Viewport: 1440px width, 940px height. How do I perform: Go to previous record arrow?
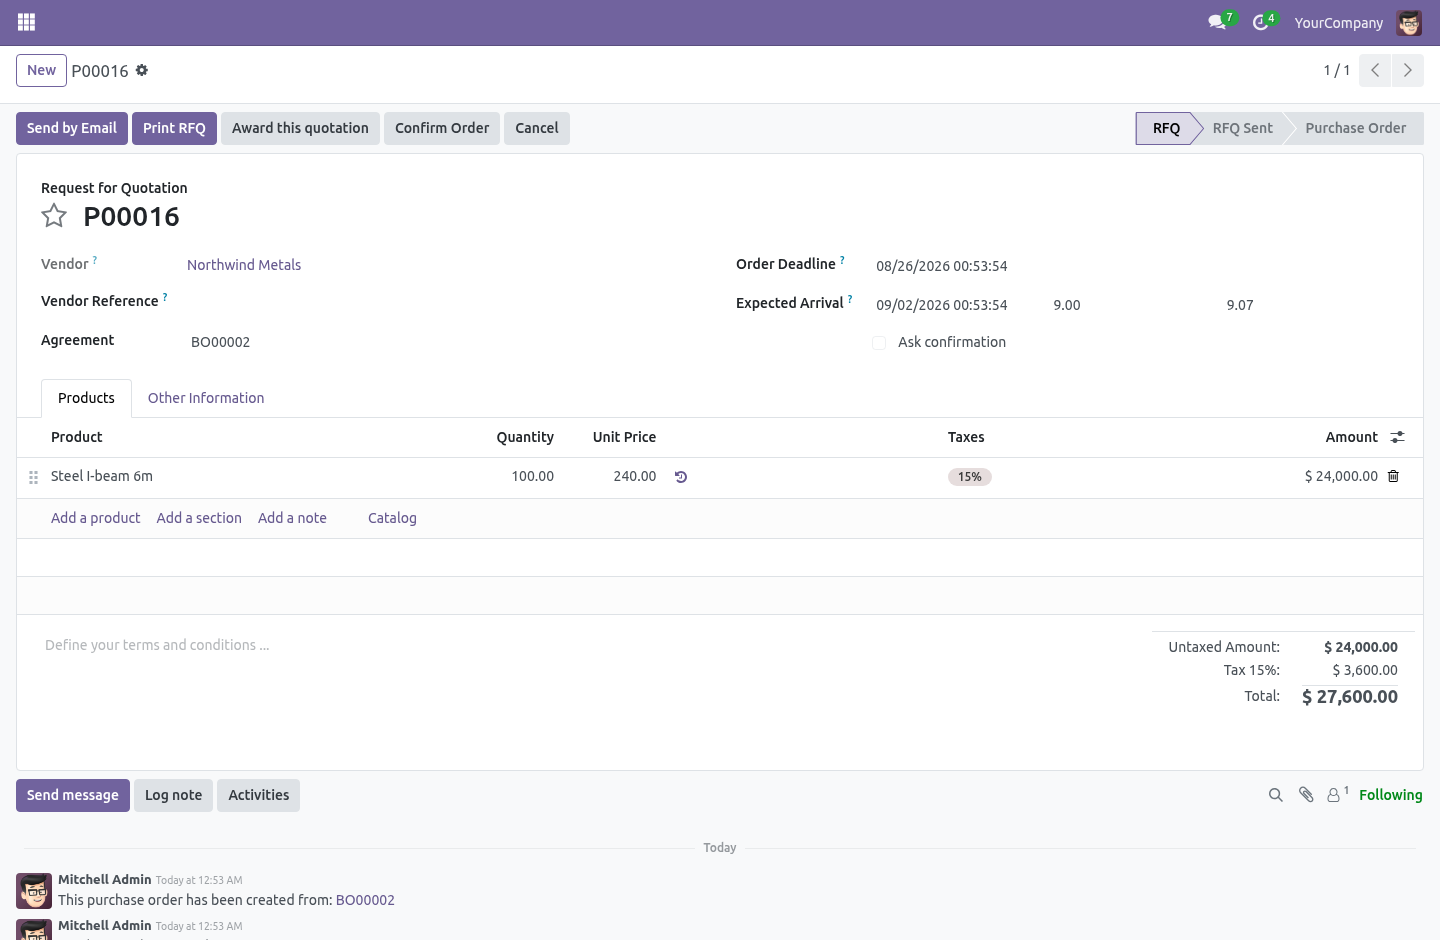point(1375,70)
